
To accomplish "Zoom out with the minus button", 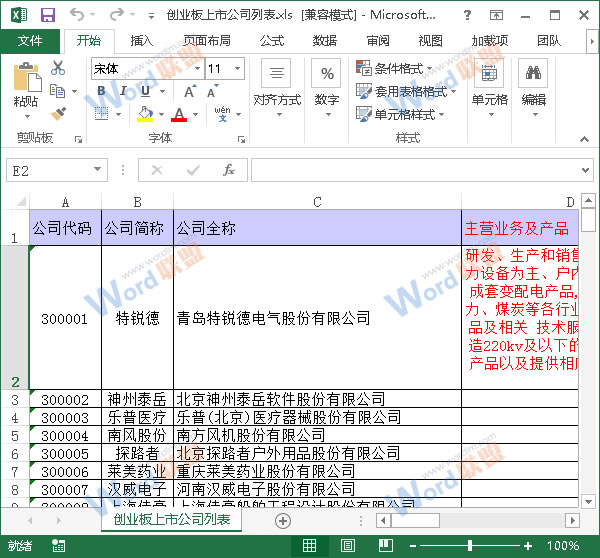I will tap(413, 546).
